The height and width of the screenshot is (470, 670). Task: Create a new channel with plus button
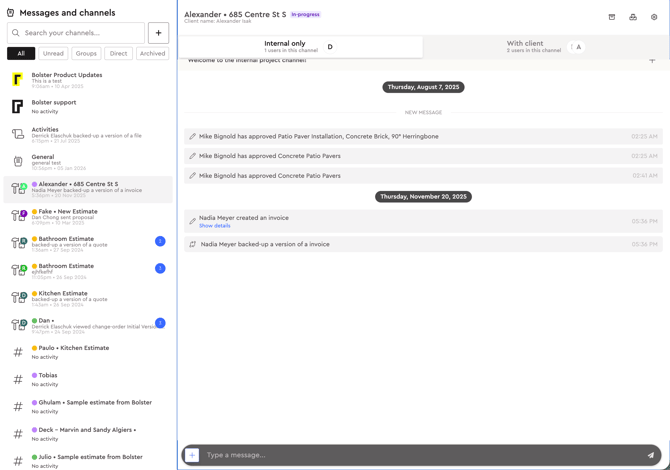[x=158, y=33]
